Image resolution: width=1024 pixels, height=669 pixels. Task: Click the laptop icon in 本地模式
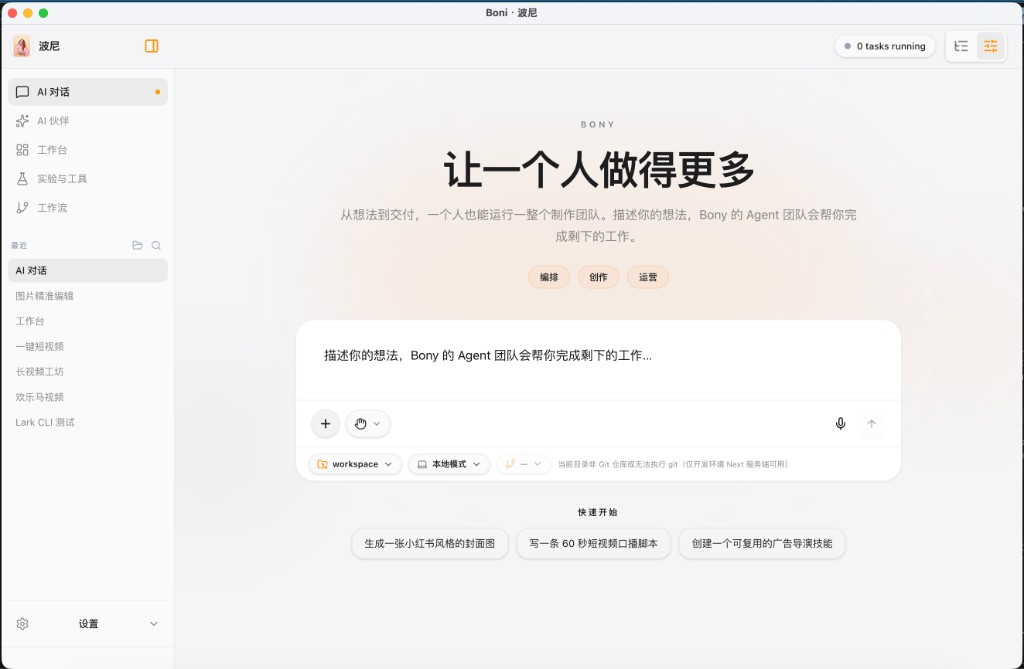point(422,464)
